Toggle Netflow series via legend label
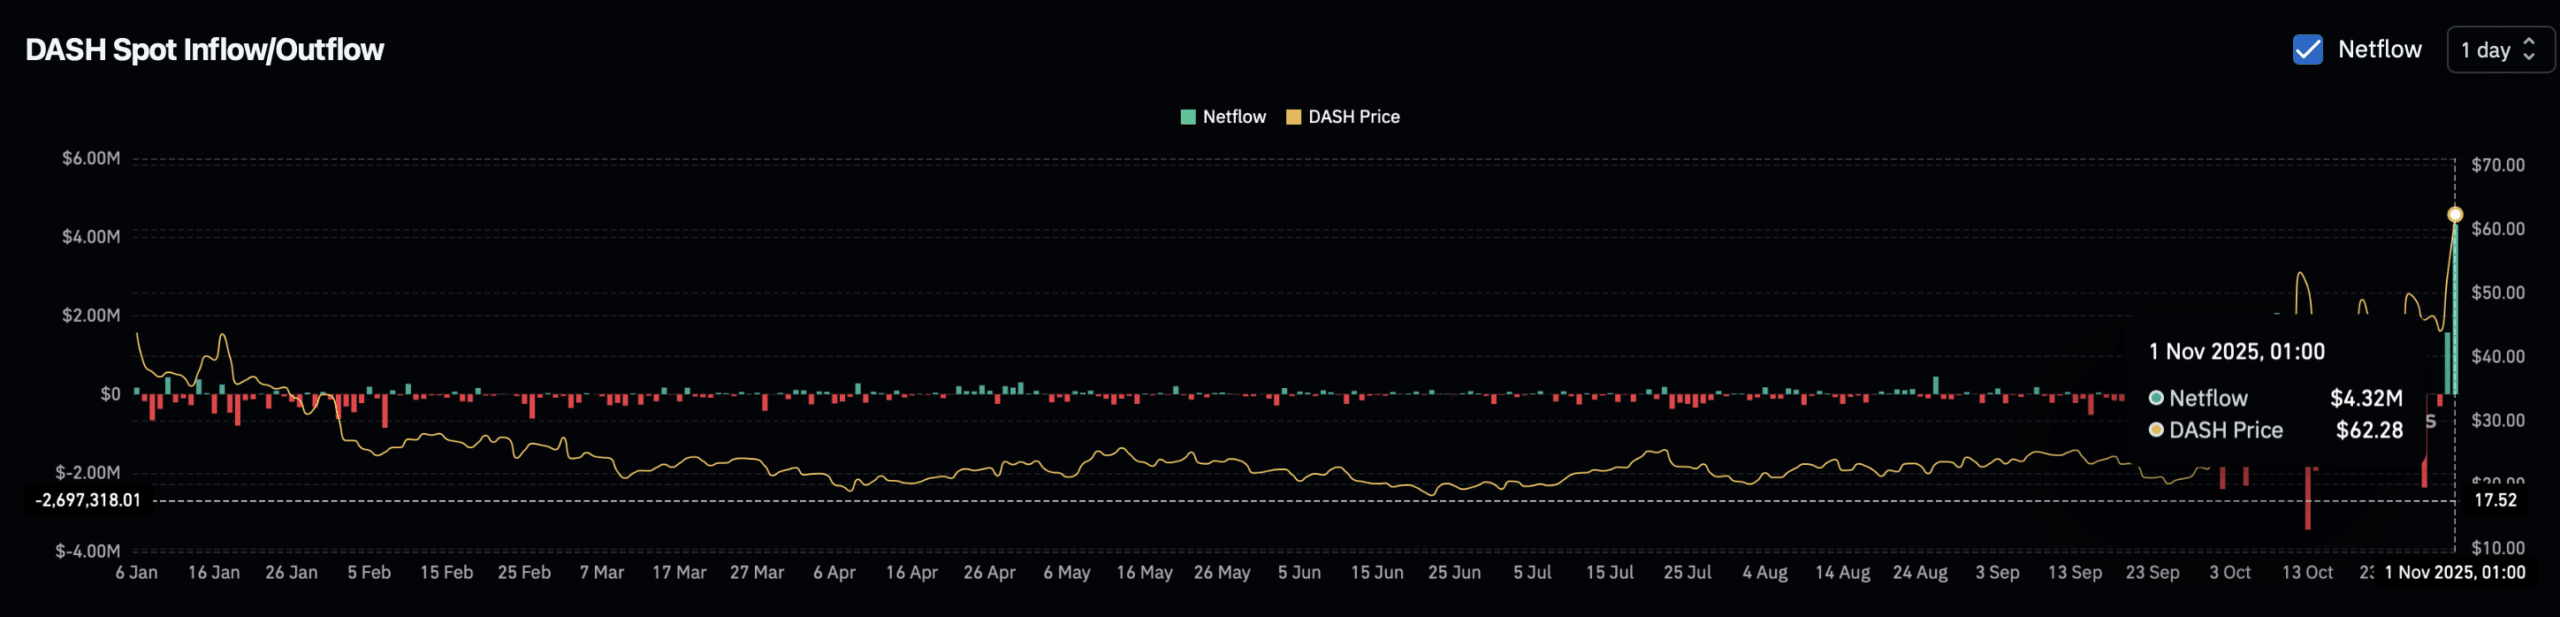The image size is (2560, 617). tap(1234, 117)
